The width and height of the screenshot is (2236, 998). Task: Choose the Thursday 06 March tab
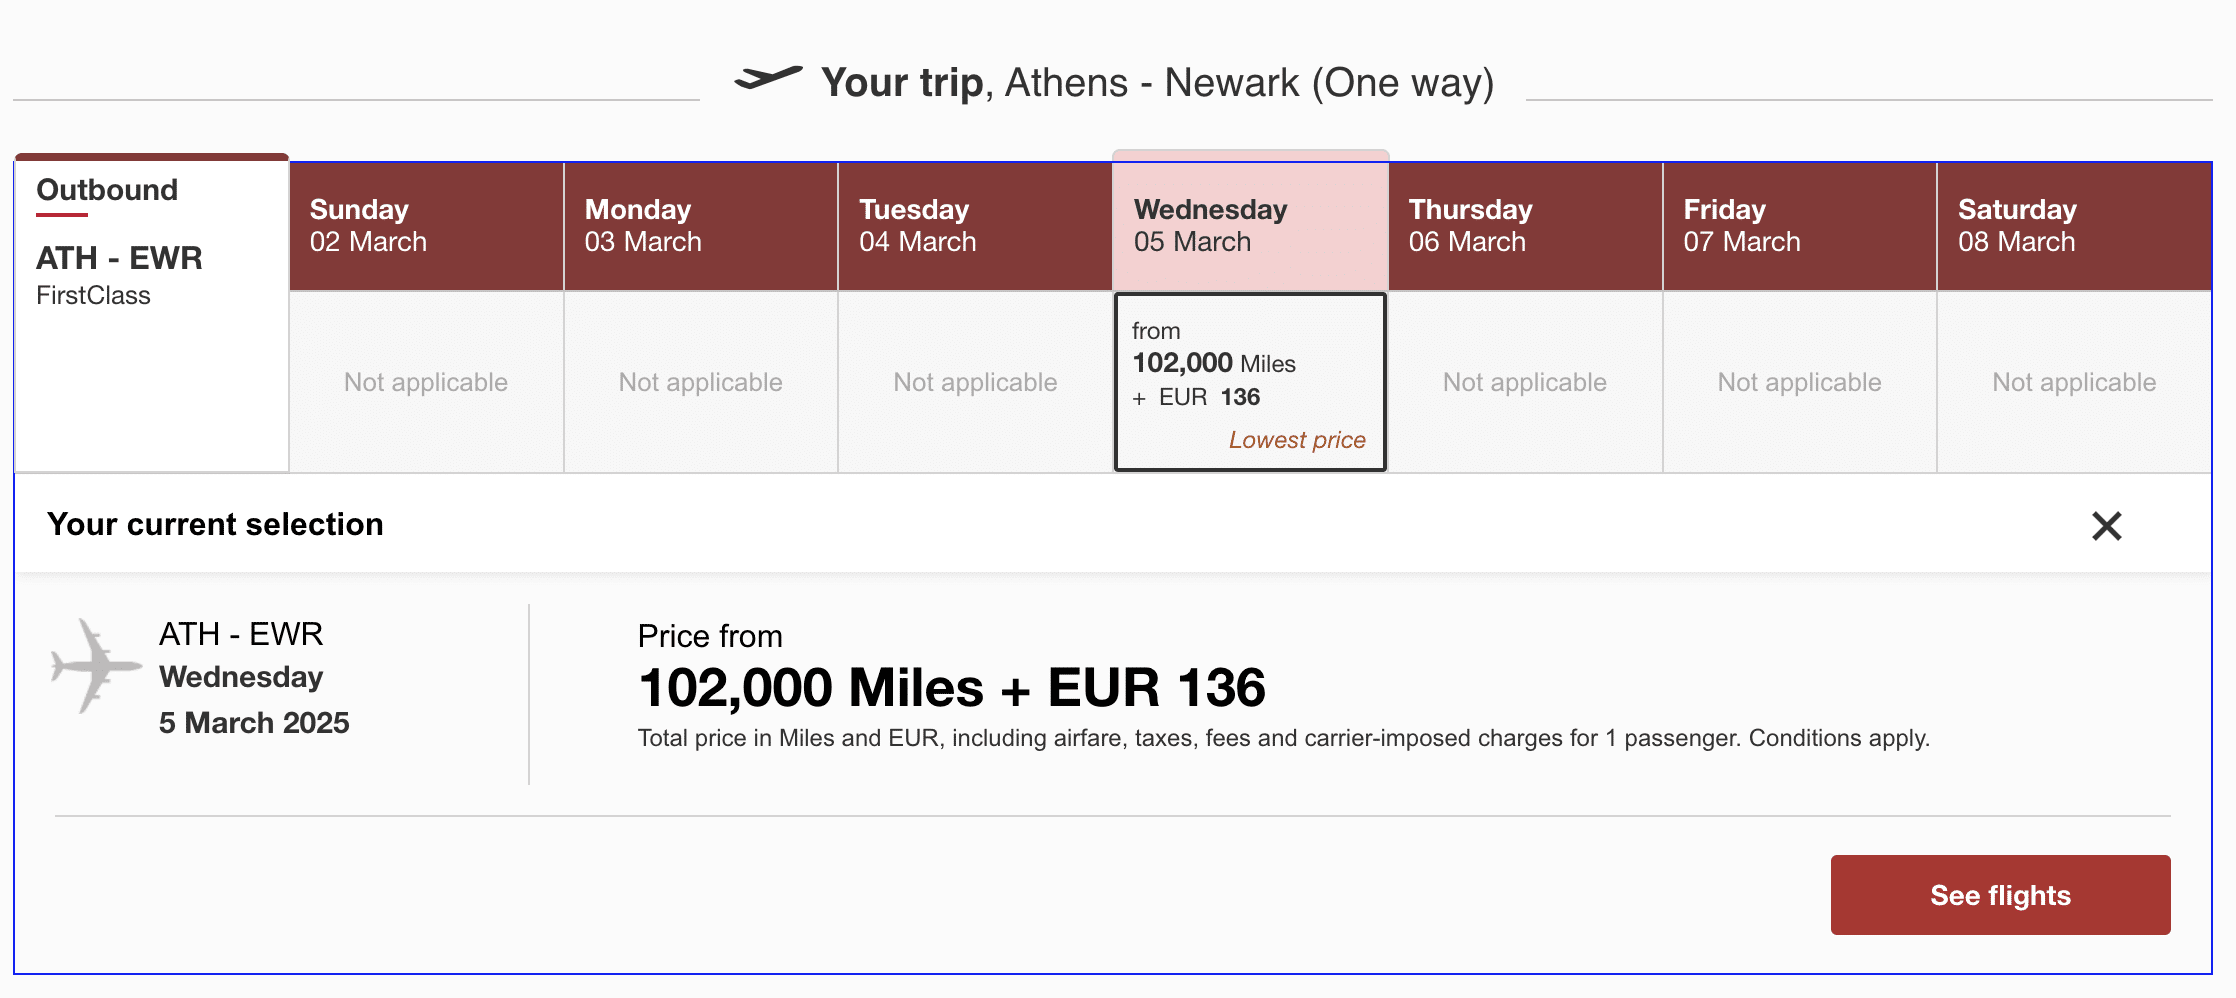[1525, 226]
